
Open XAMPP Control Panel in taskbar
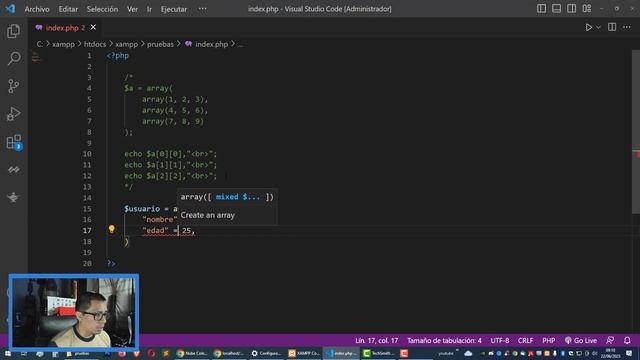click(304, 353)
